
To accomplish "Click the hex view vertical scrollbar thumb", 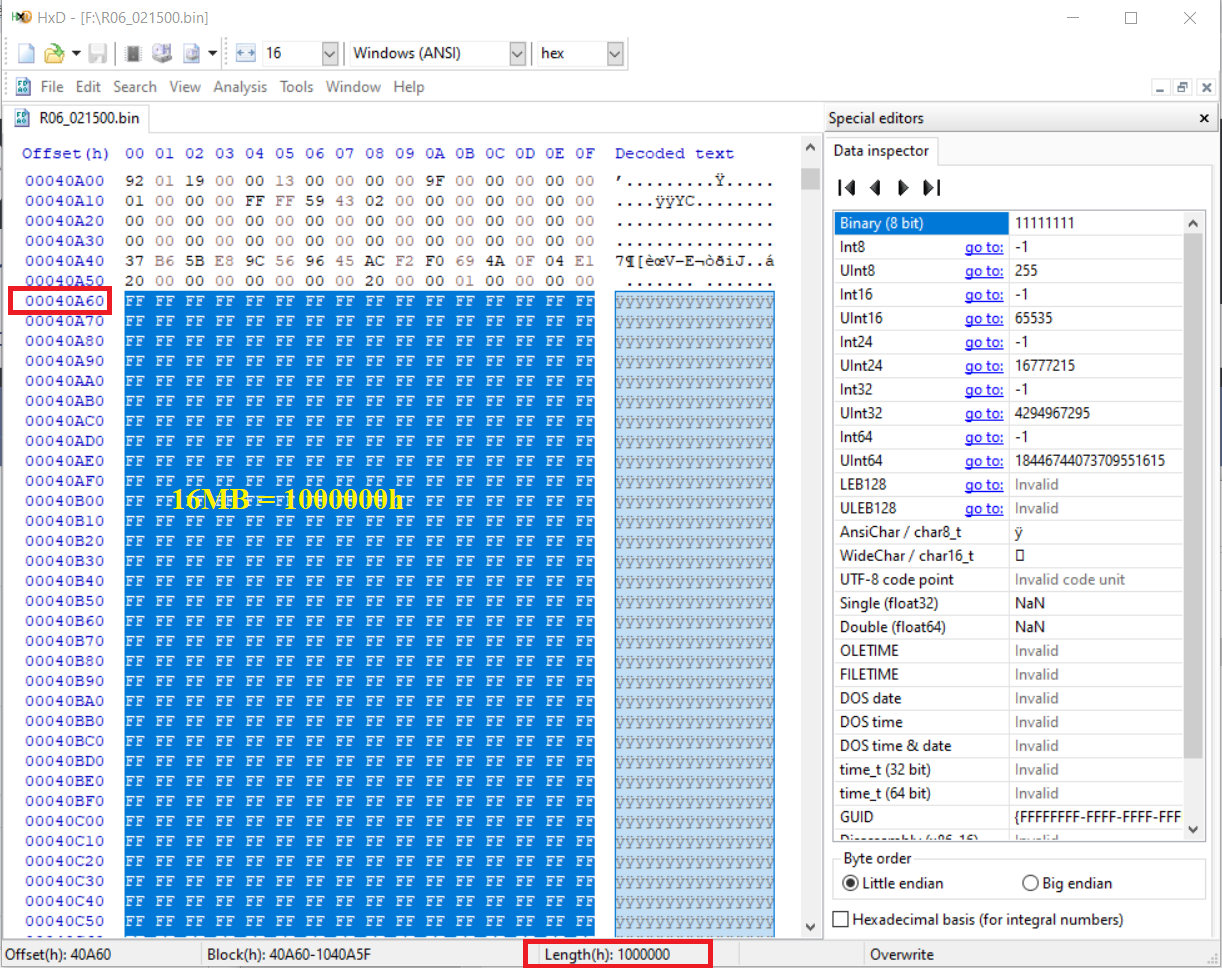I will click(x=809, y=180).
